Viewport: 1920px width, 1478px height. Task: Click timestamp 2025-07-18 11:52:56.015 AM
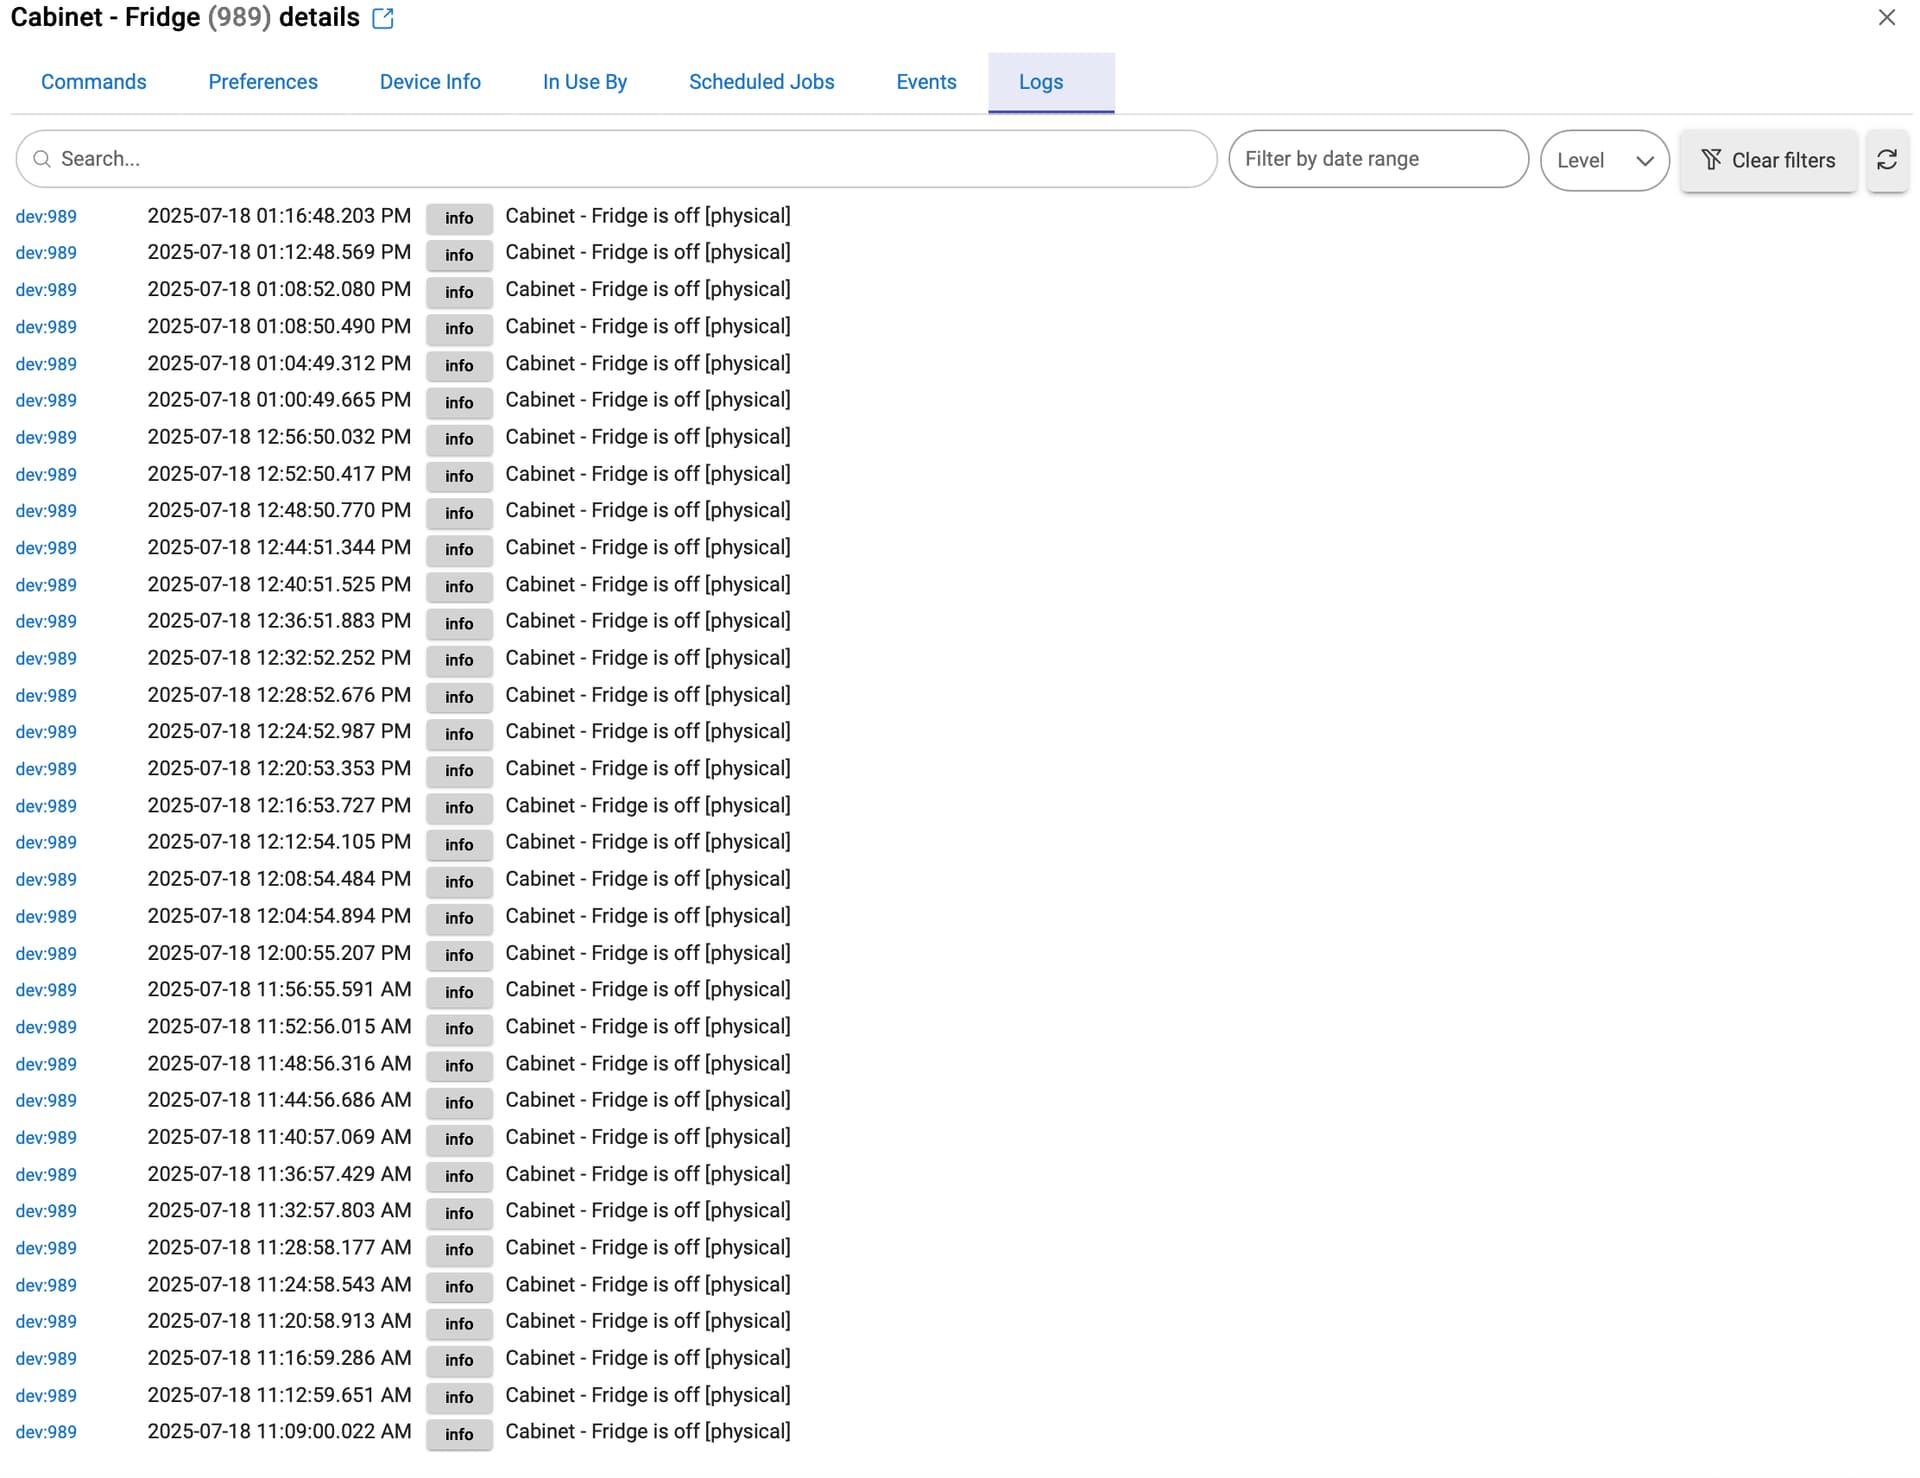pyautogui.click(x=279, y=1026)
